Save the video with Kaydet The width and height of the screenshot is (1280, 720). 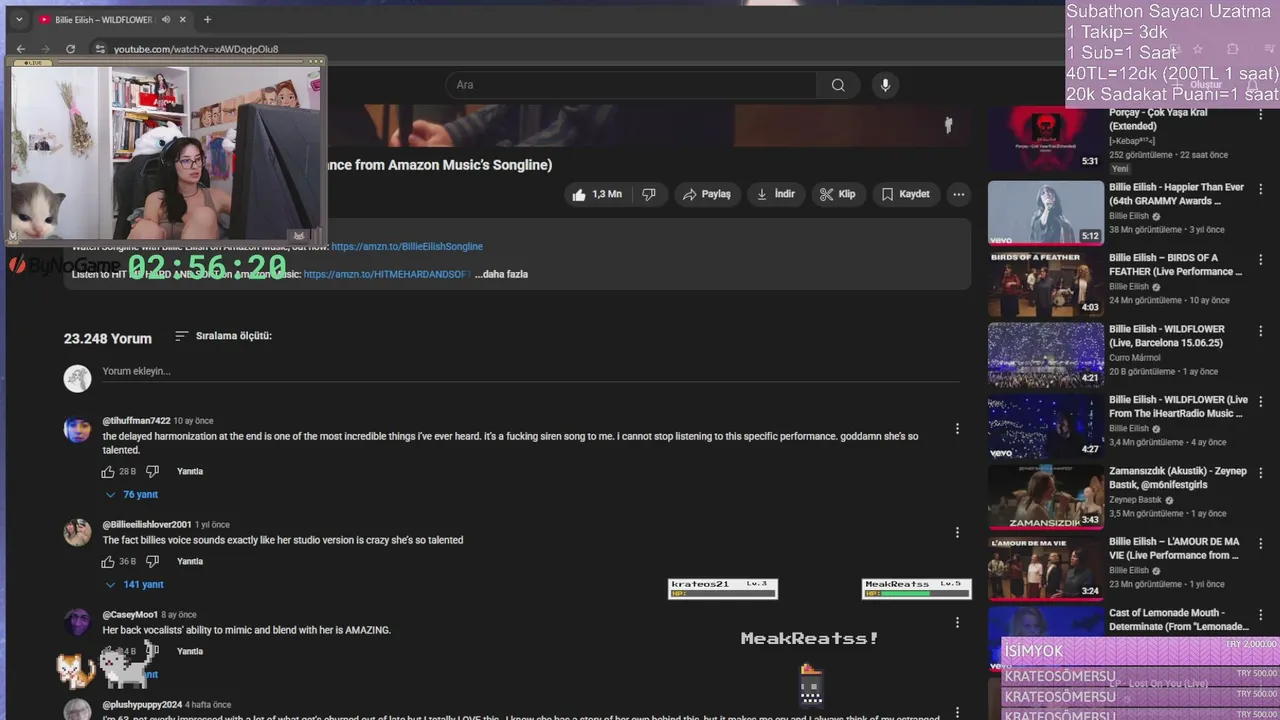pyautogui.click(x=905, y=194)
